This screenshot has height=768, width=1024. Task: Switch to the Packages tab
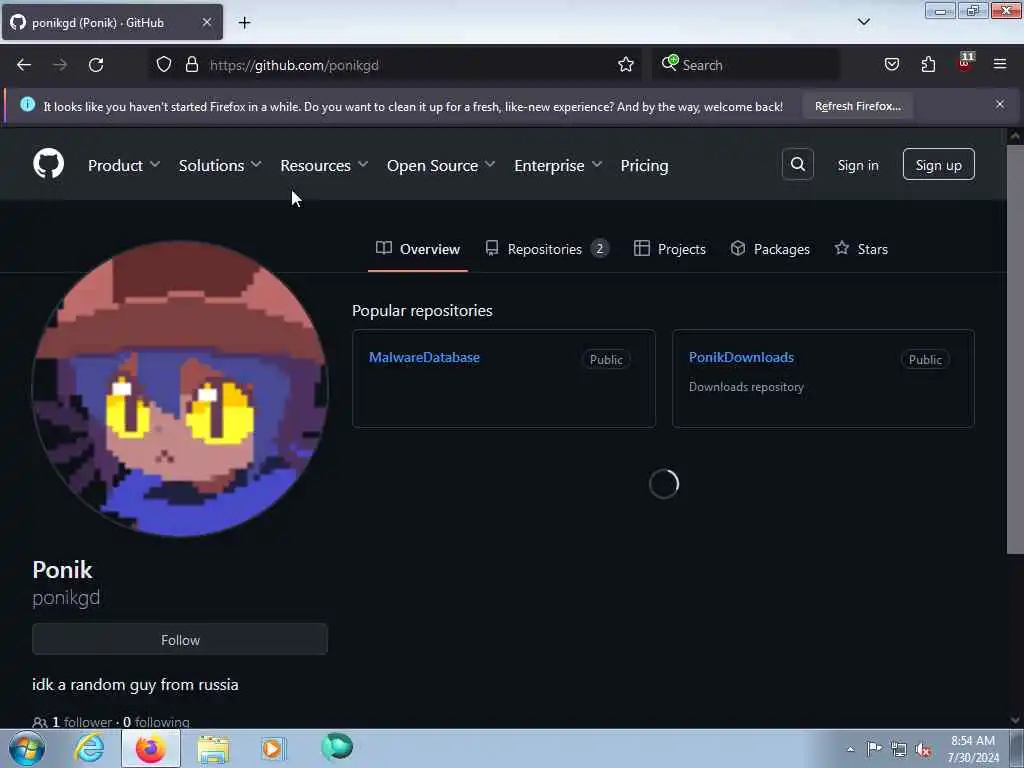[770, 249]
